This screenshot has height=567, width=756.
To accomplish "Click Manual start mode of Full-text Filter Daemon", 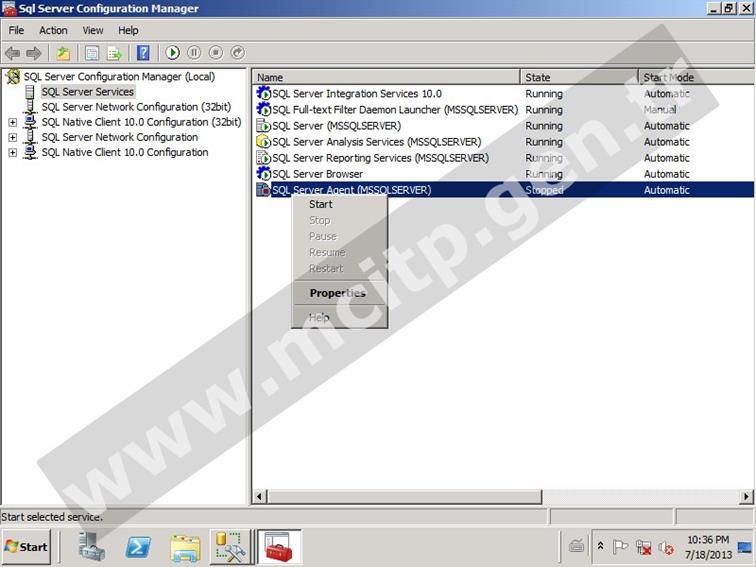I will (660, 109).
